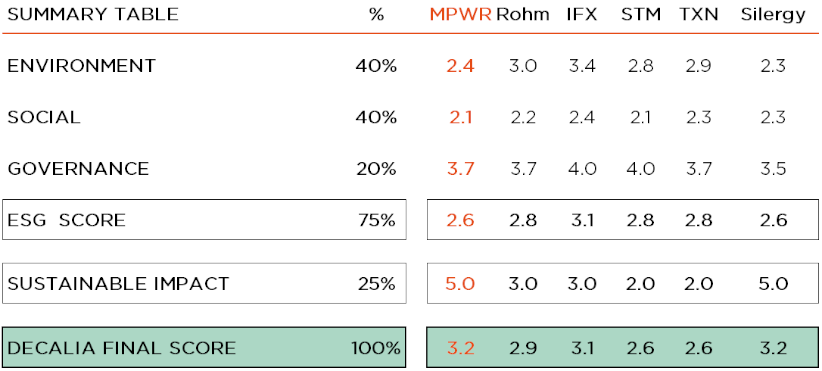822x371 pixels.
Task: Click the % column header
Action: click(376, 15)
